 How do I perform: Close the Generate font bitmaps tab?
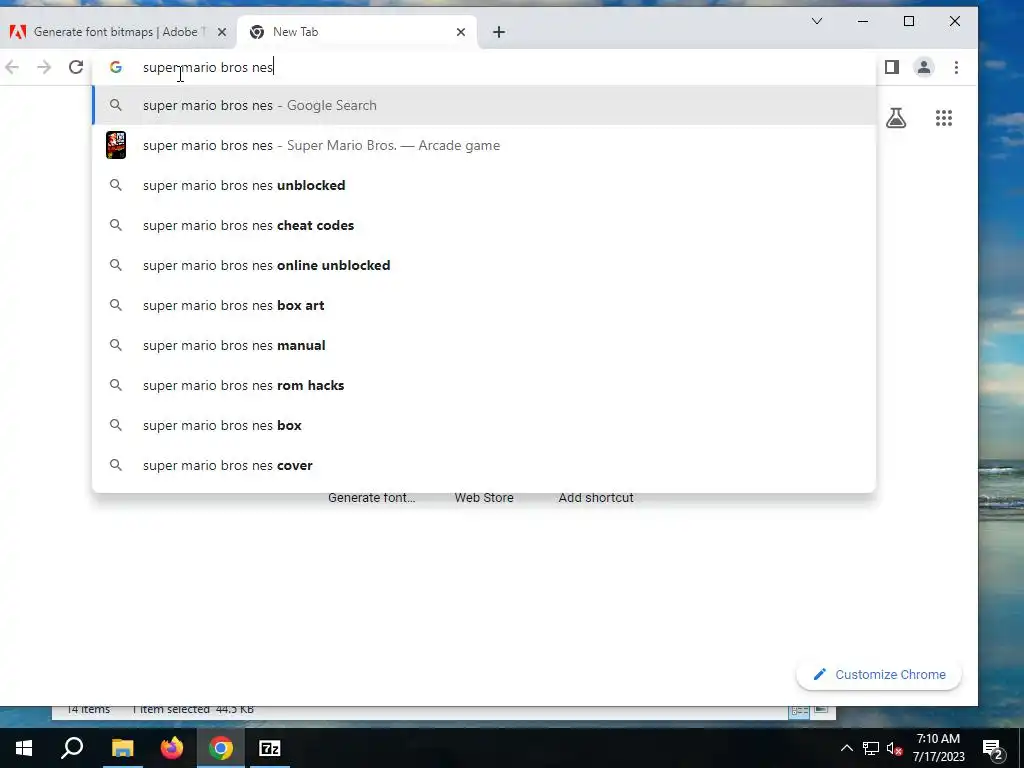pyautogui.click(x=222, y=32)
